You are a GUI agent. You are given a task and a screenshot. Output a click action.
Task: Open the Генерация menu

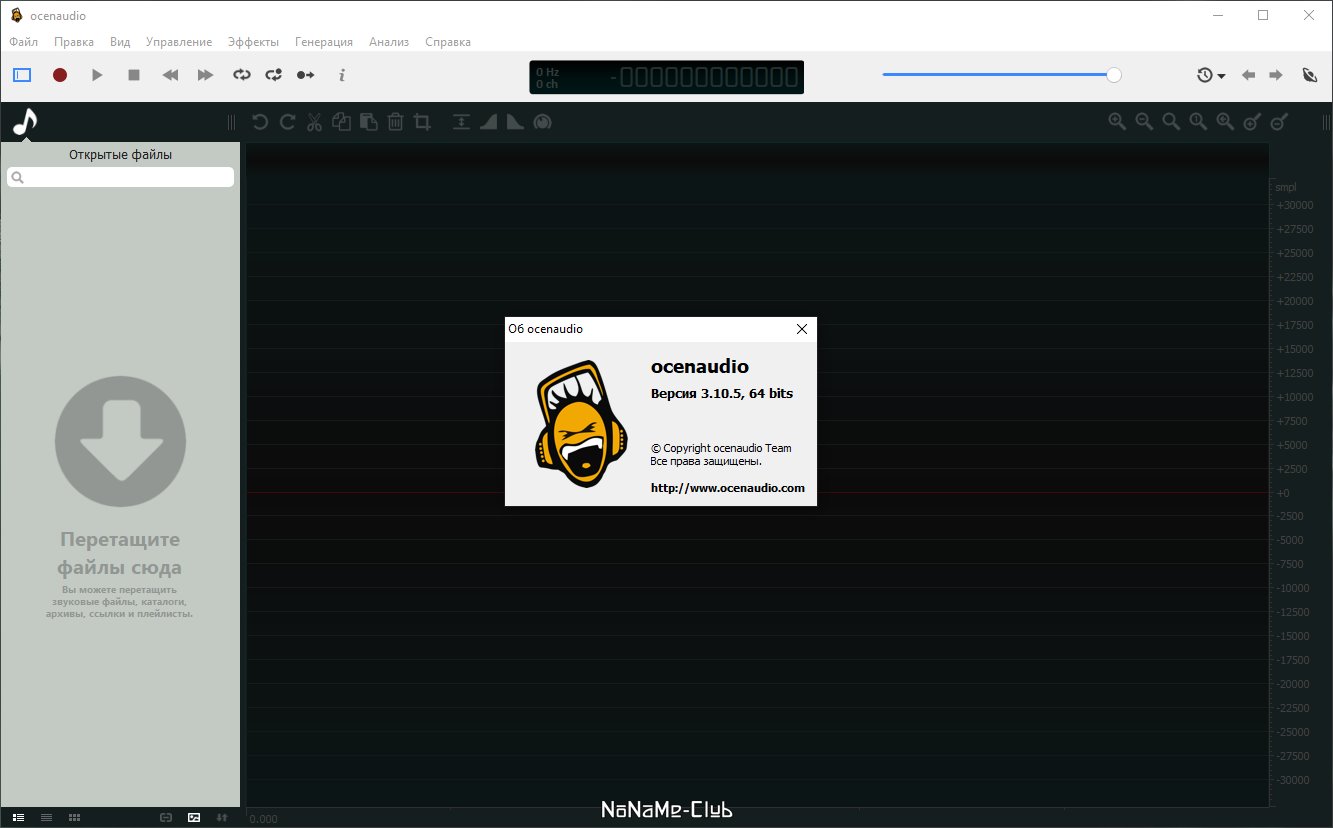pyautogui.click(x=324, y=42)
